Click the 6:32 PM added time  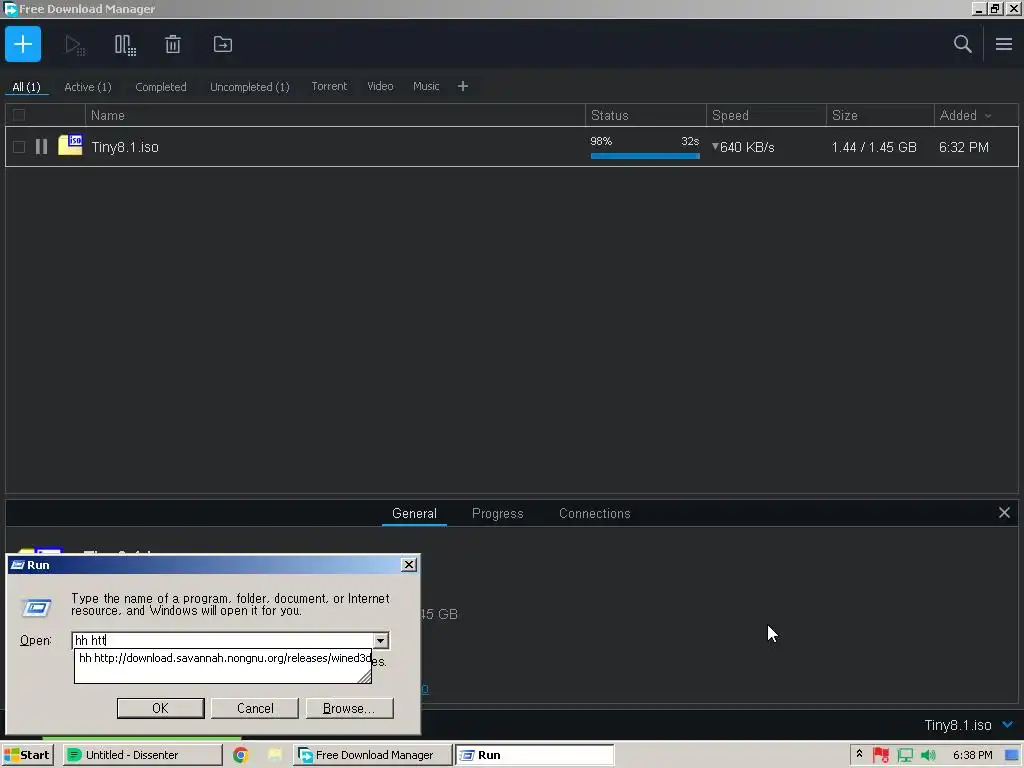(x=963, y=147)
